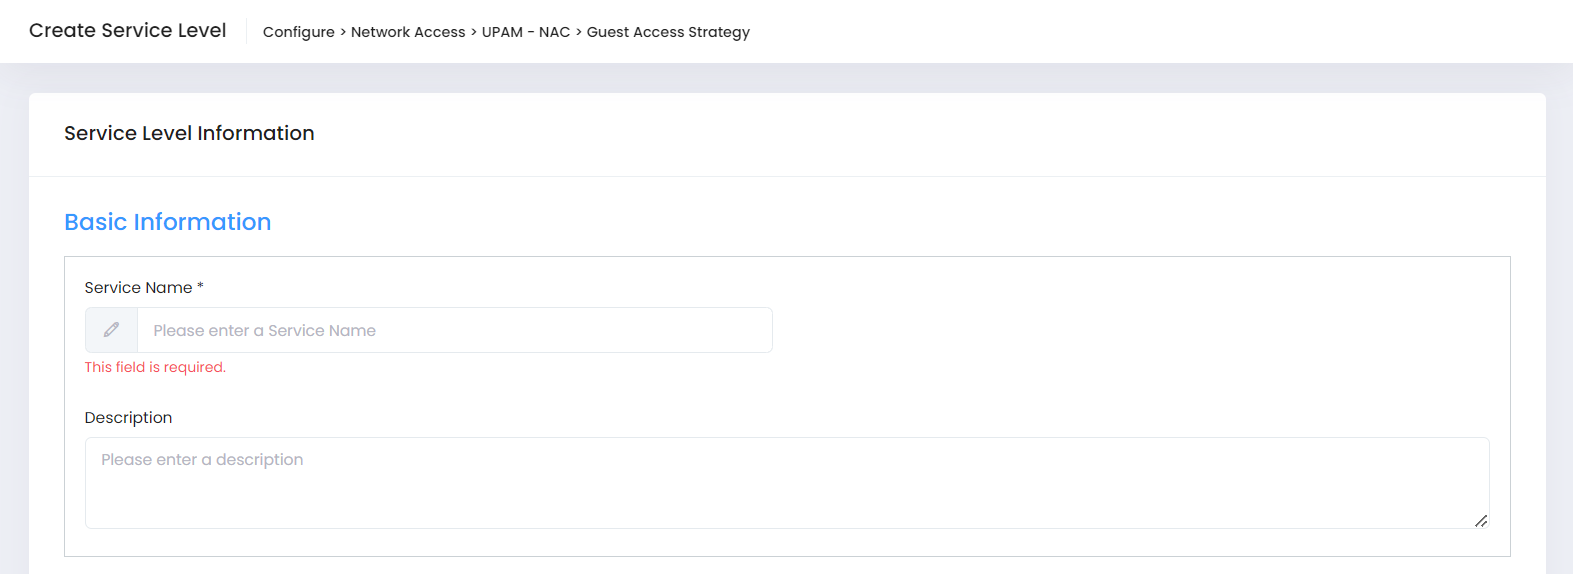
Task: Click the arrow before Guest Access Strategy
Action: click(x=579, y=32)
